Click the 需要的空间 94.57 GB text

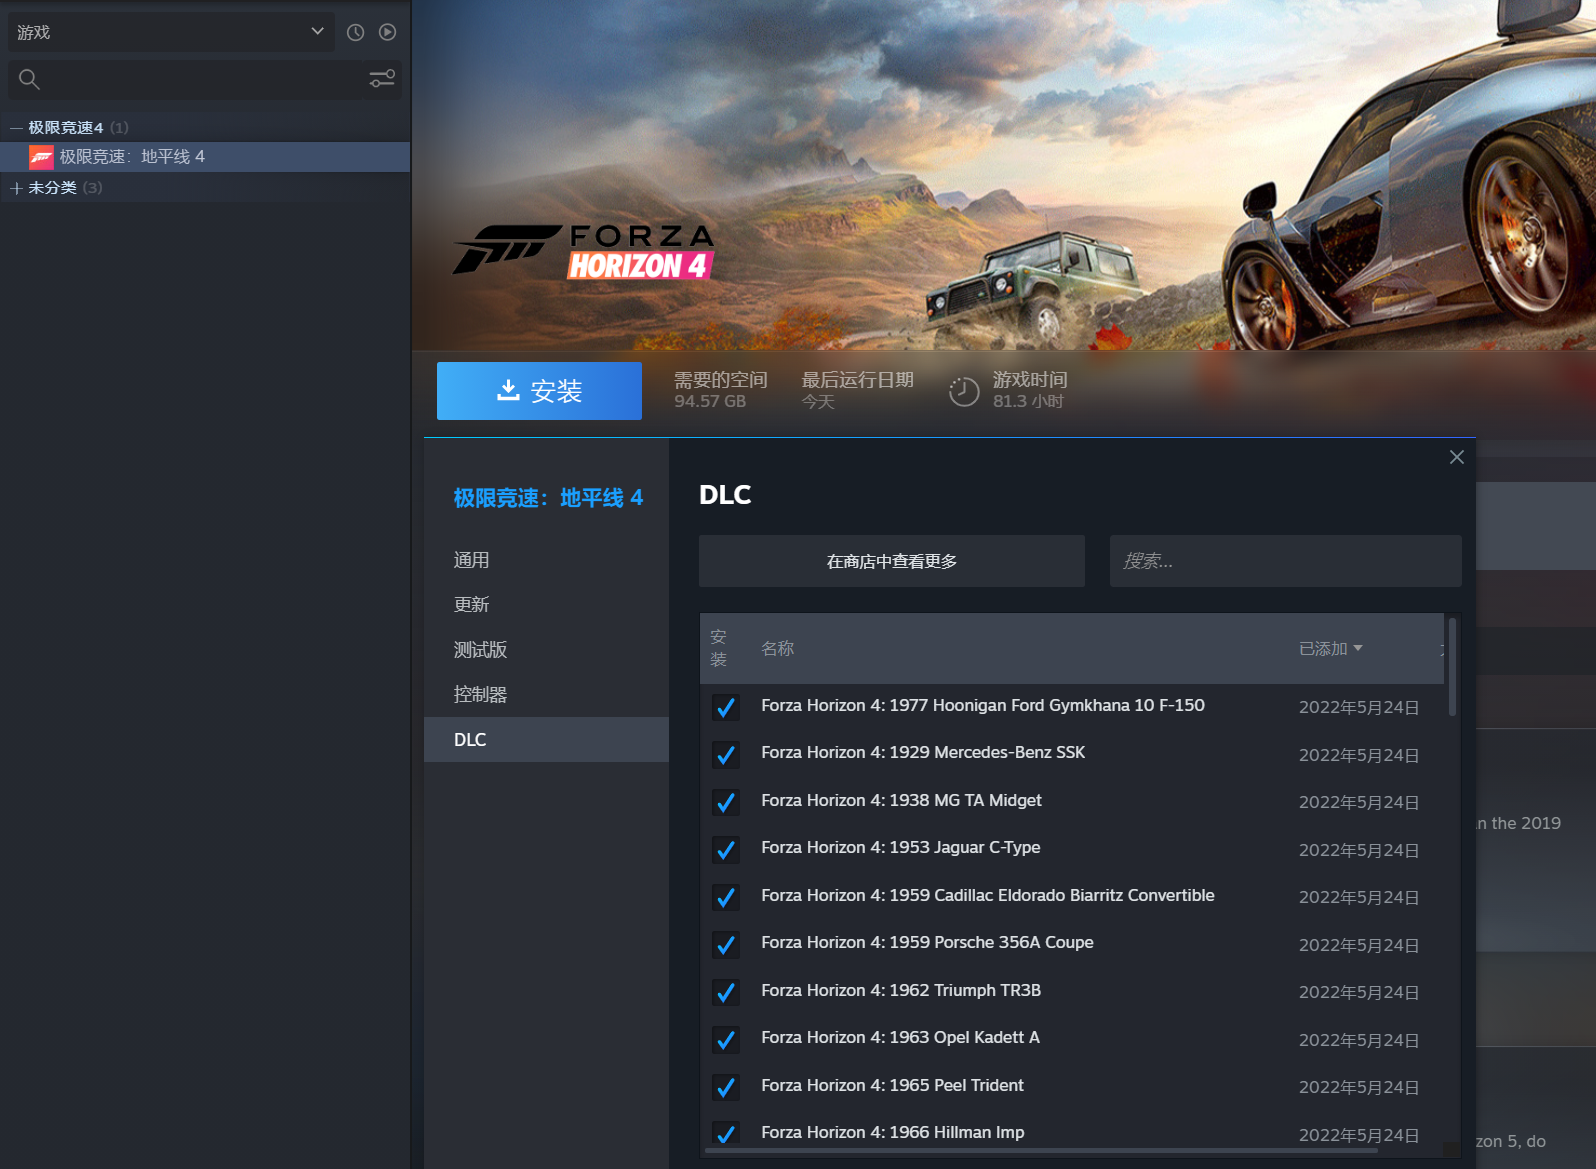pyautogui.click(x=720, y=390)
